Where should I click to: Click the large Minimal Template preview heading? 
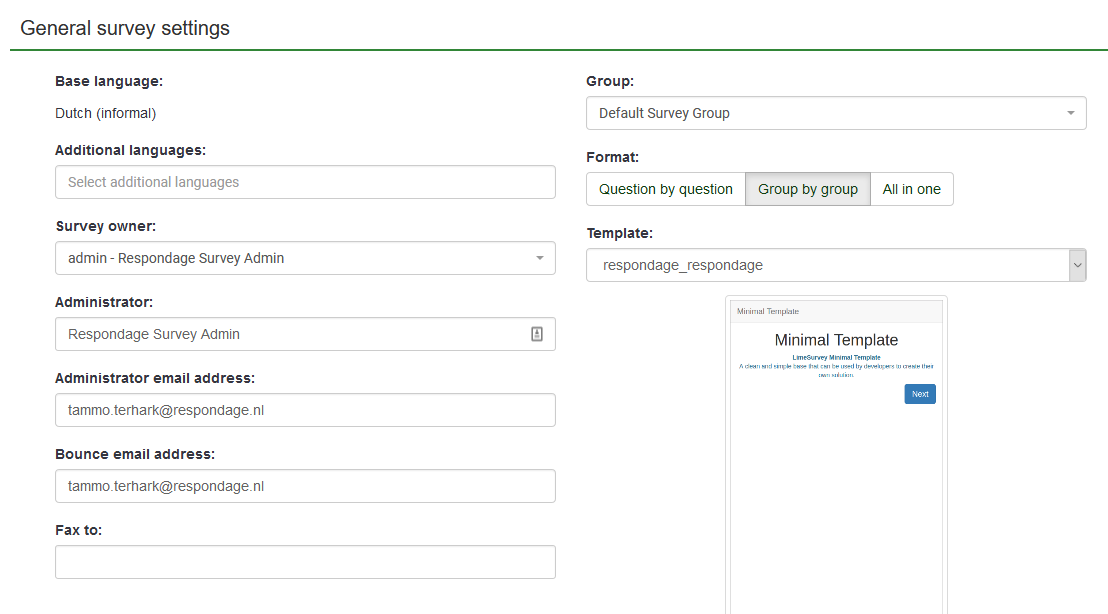point(836,340)
